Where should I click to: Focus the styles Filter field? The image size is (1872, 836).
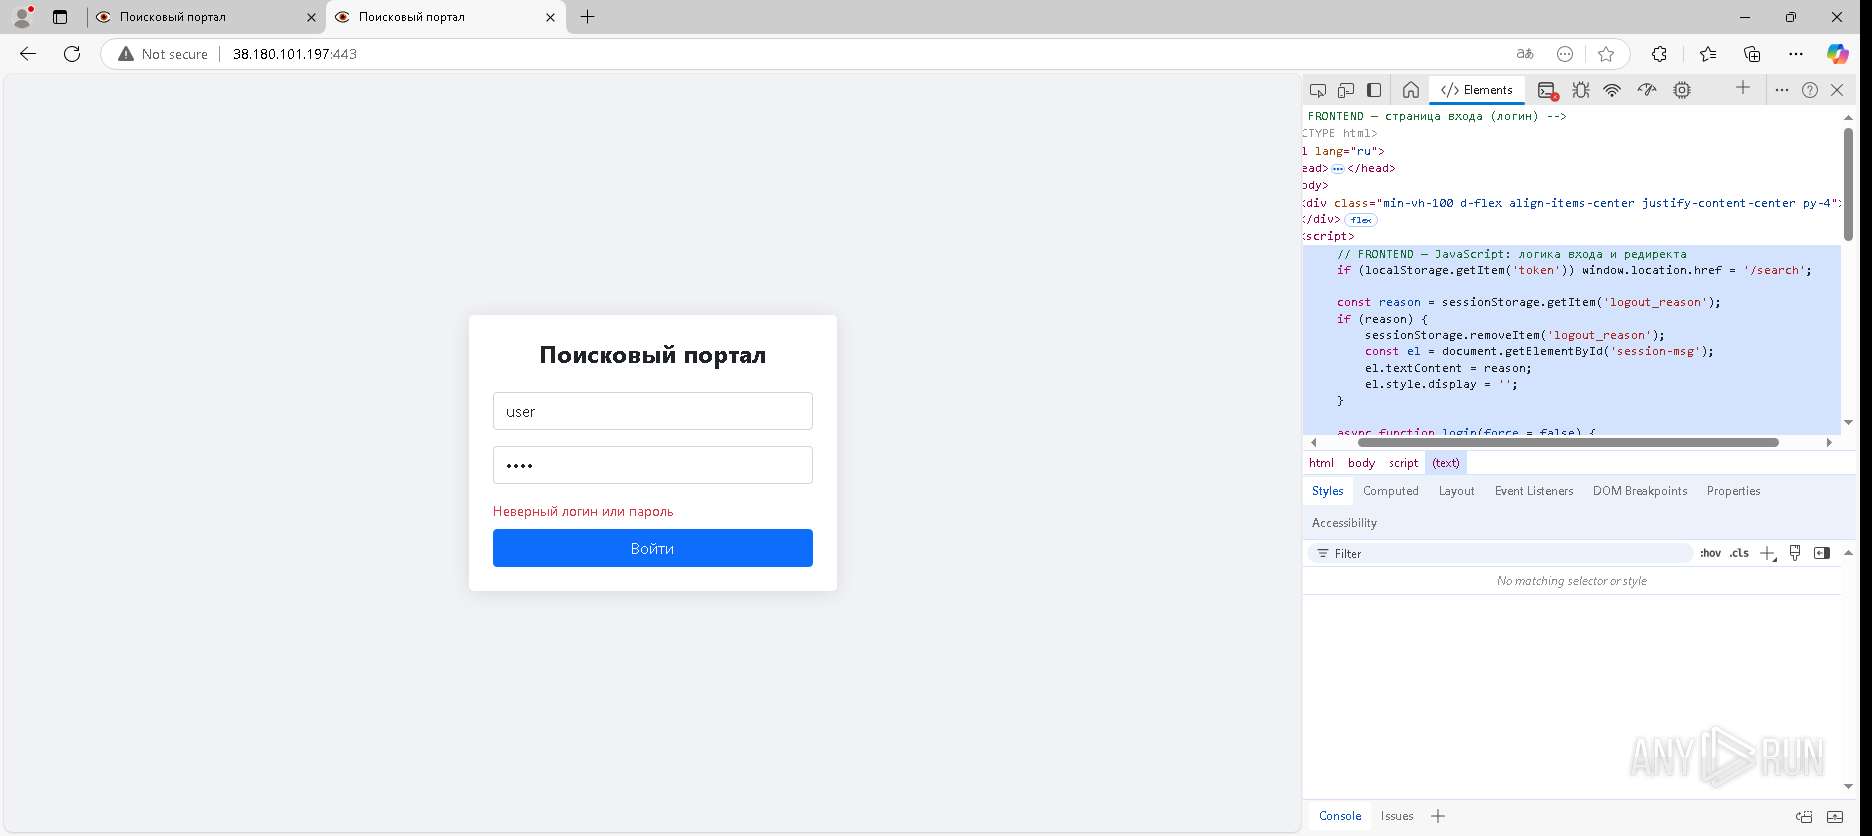(1500, 553)
